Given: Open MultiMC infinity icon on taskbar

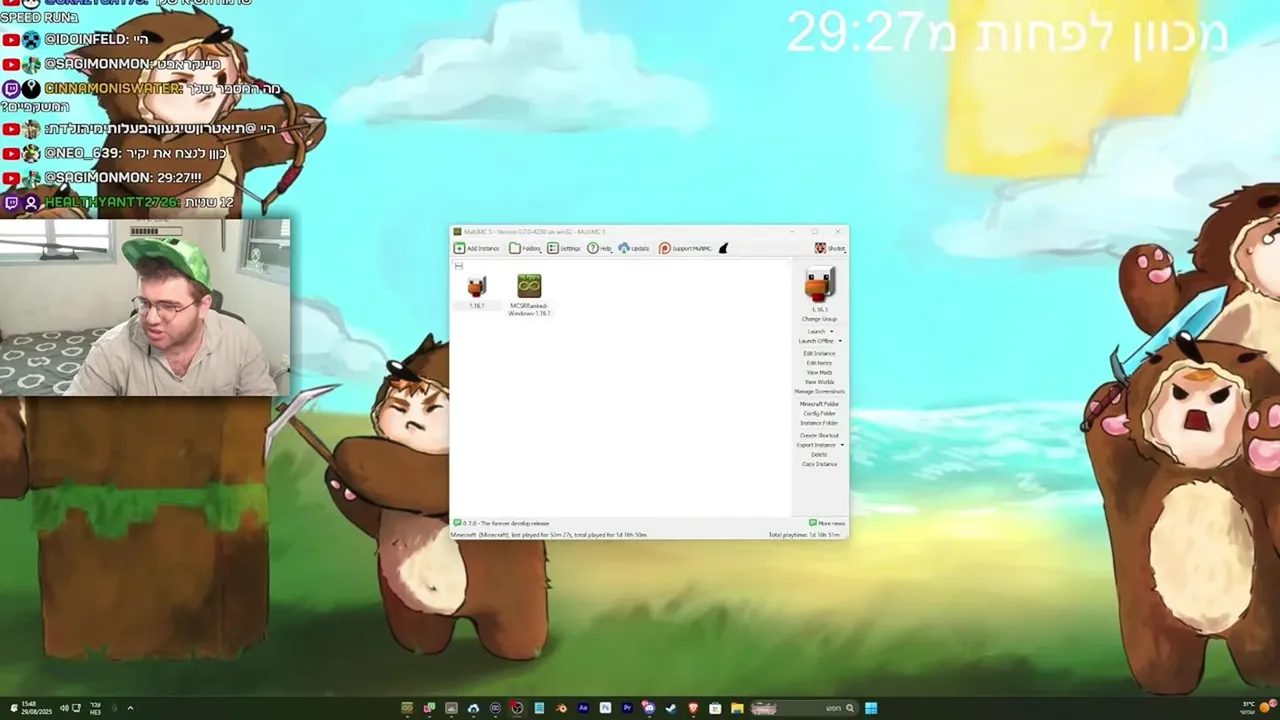Looking at the screenshot, I should point(407,708).
